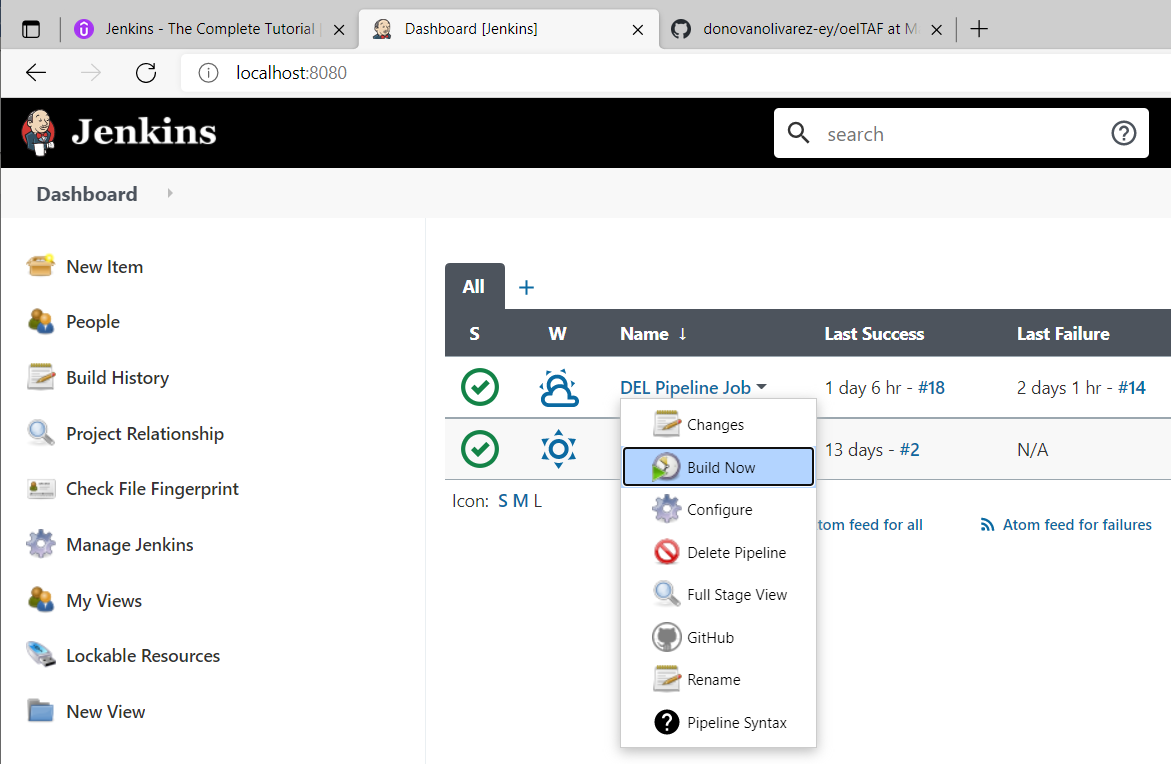This screenshot has width=1171, height=764.
Task: Click DEL Pipeline Job success status icon
Action: point(479,387)
